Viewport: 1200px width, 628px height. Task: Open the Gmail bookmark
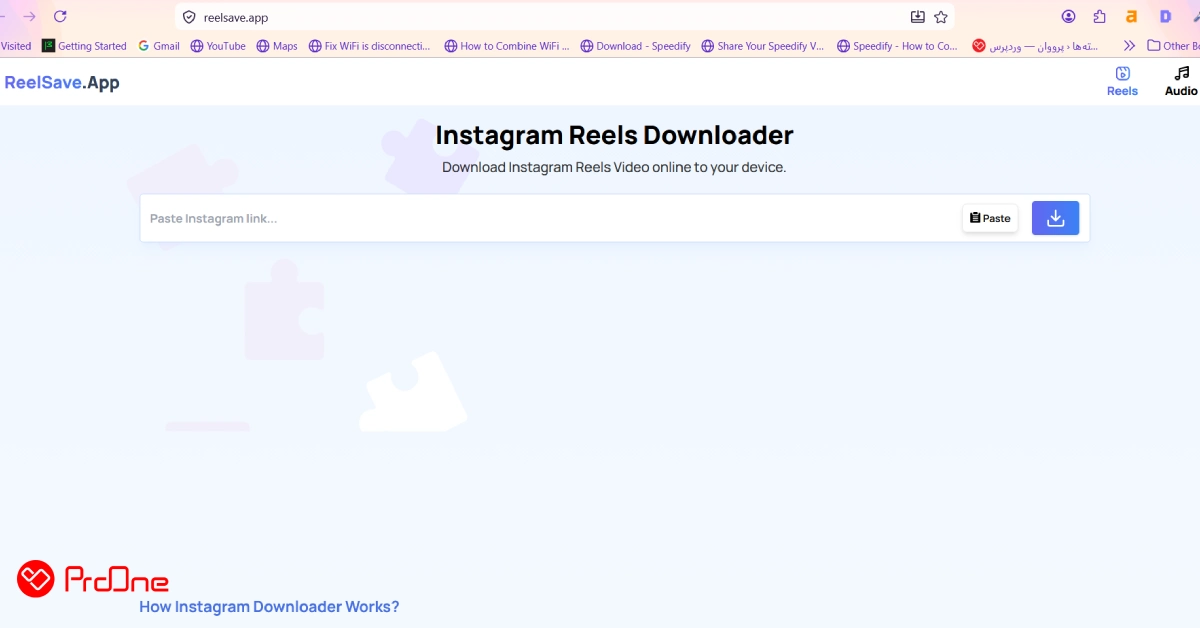159,46
